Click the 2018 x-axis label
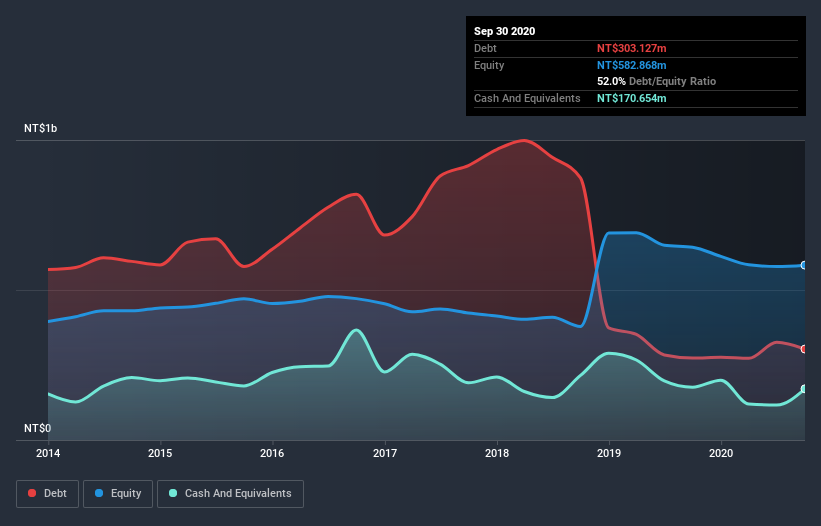The width and height of the screenshot is (821, 526). pyautogui.click(x=497, y=453)
